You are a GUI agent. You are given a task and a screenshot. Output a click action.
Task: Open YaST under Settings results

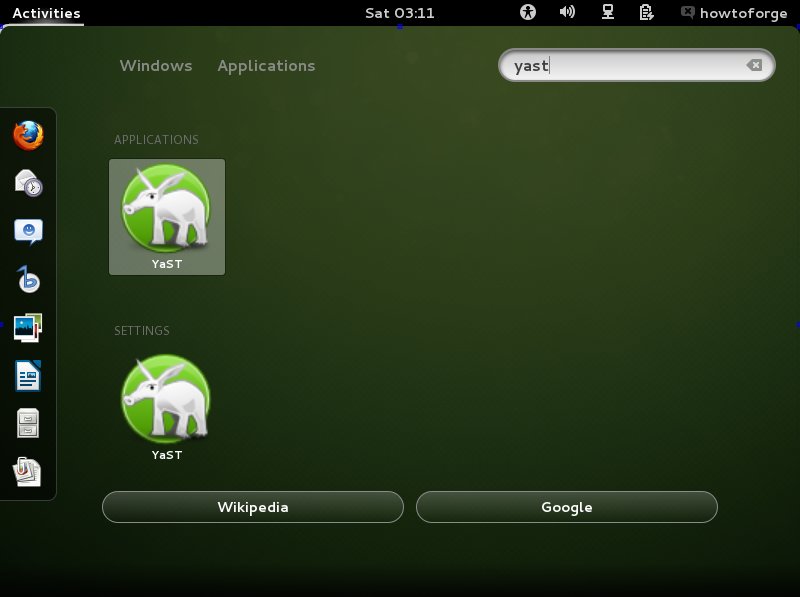tap(167, 408)
